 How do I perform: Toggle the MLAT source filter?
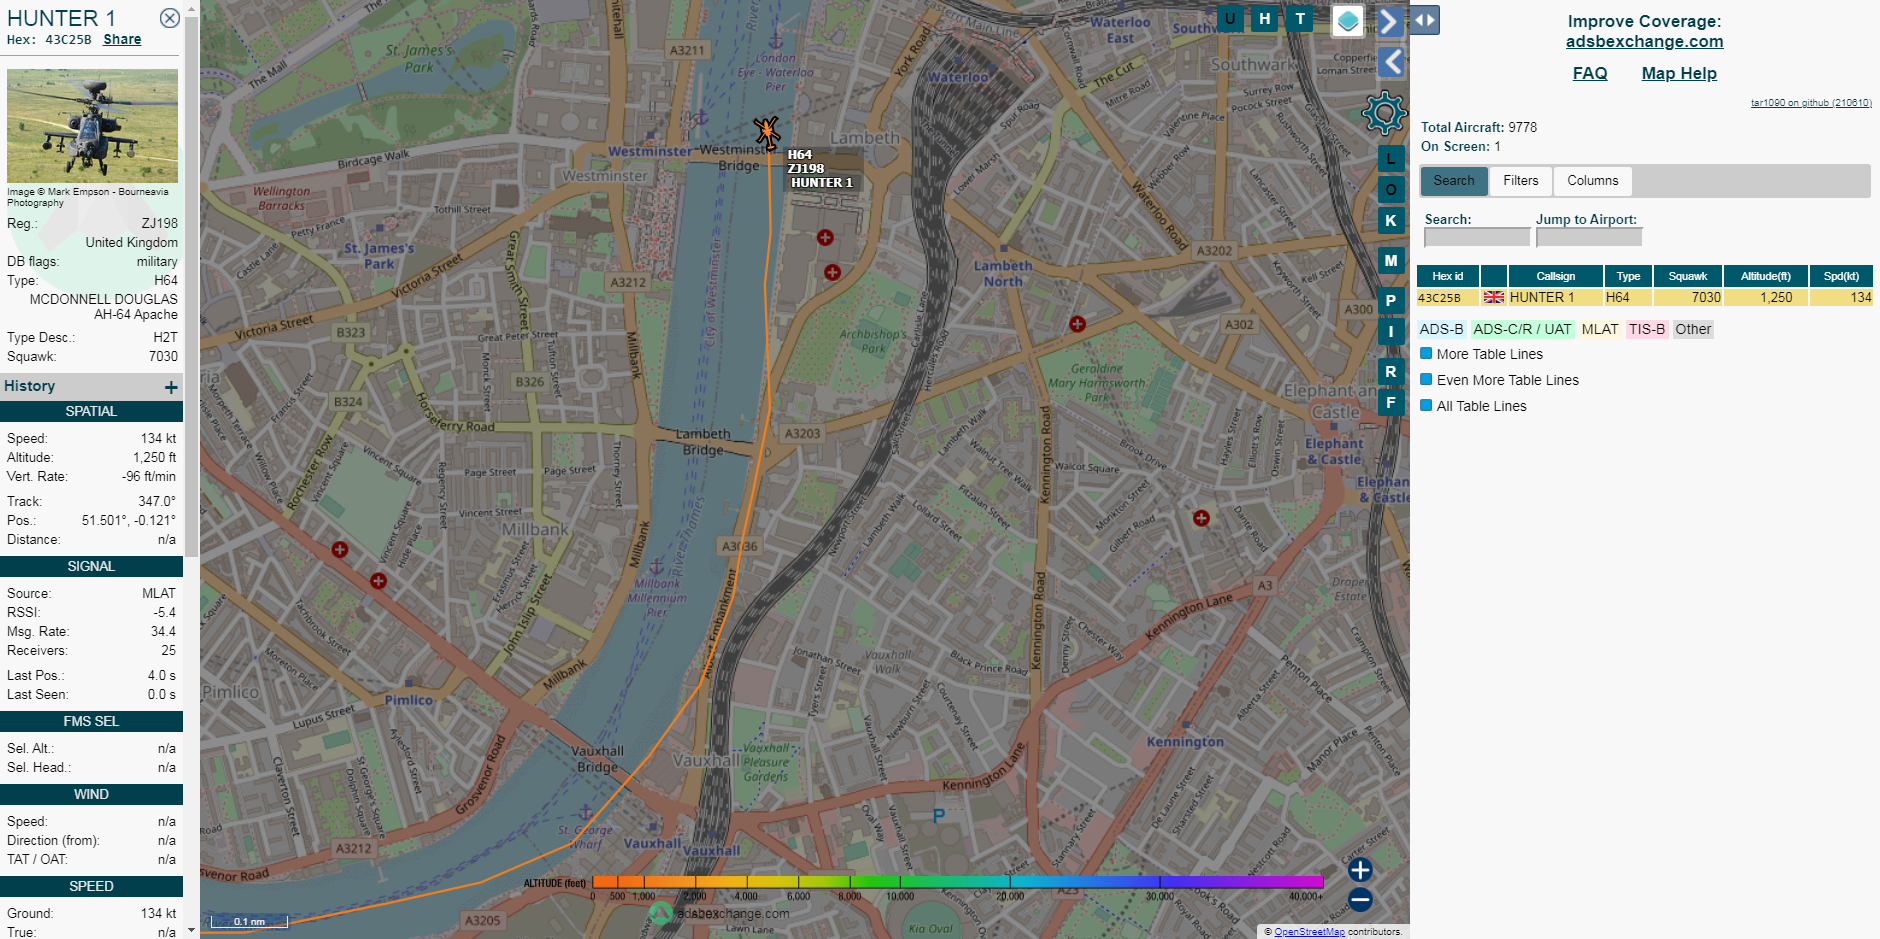point(1600,329)
